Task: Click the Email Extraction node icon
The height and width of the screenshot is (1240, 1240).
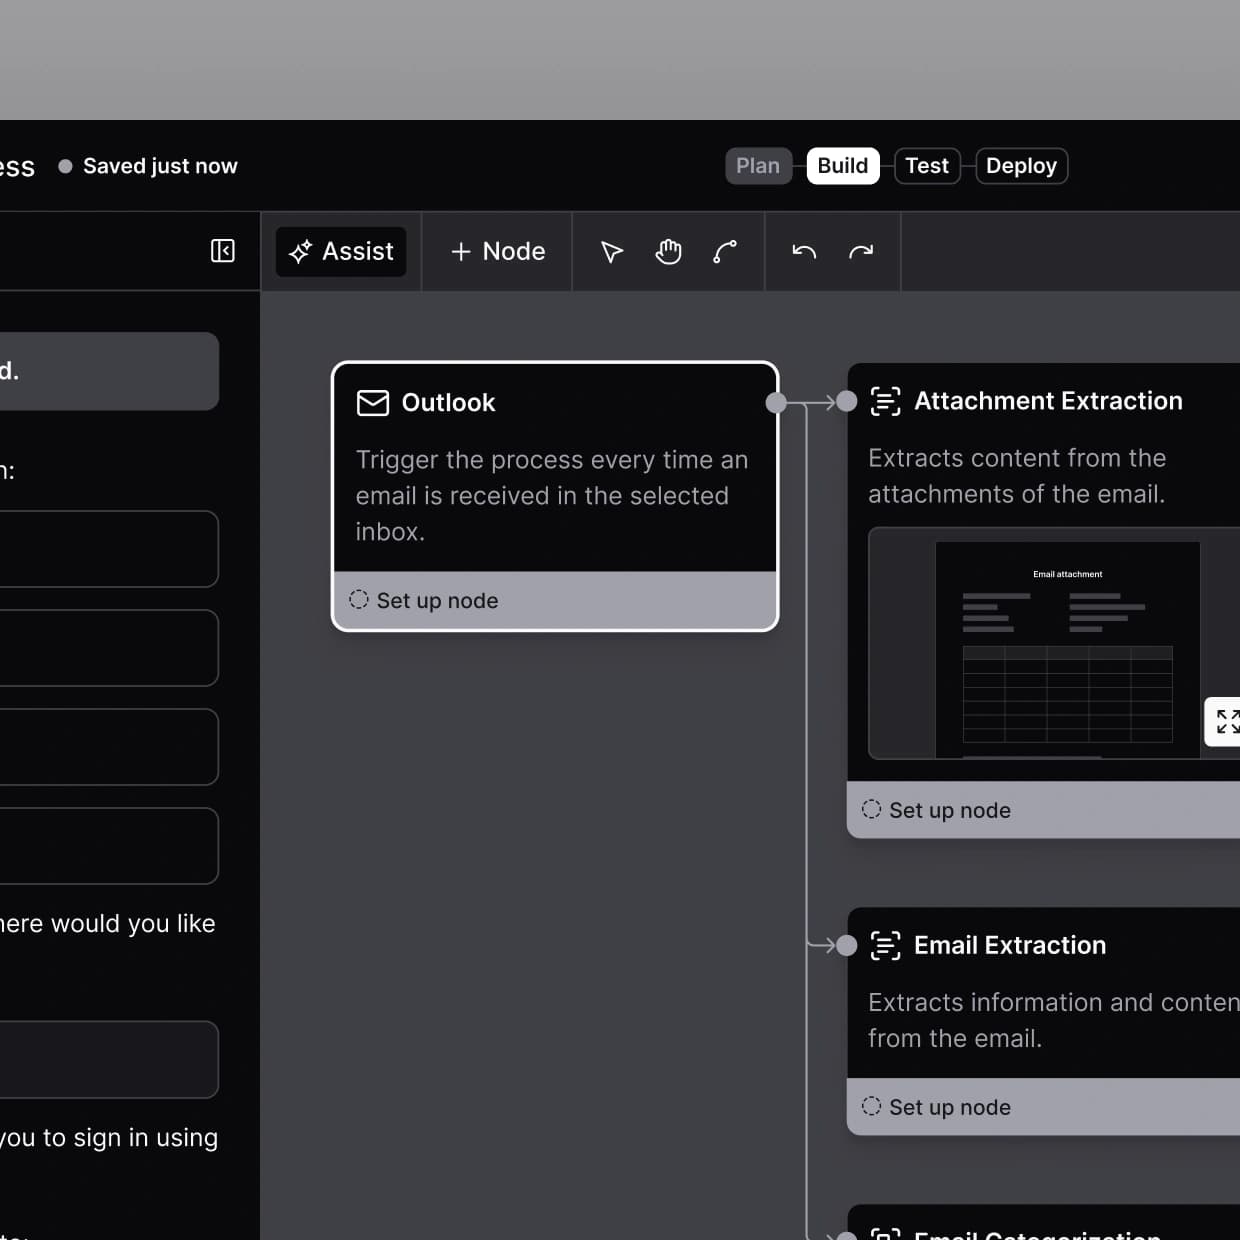Action: click(x=885, y=945)
